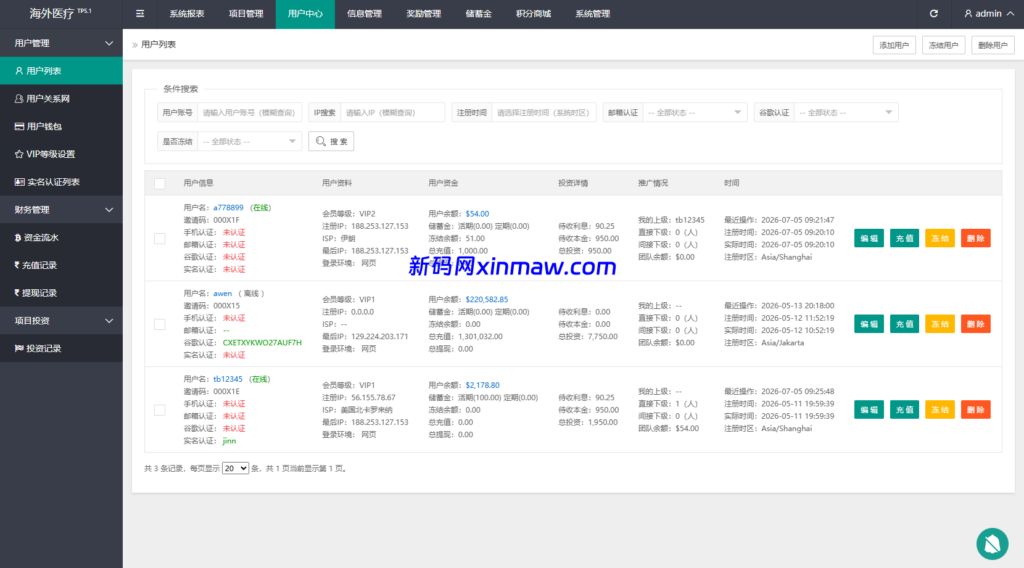
Task: Open the 邮箱认证 status dropdown
Action: pos(694,112)
